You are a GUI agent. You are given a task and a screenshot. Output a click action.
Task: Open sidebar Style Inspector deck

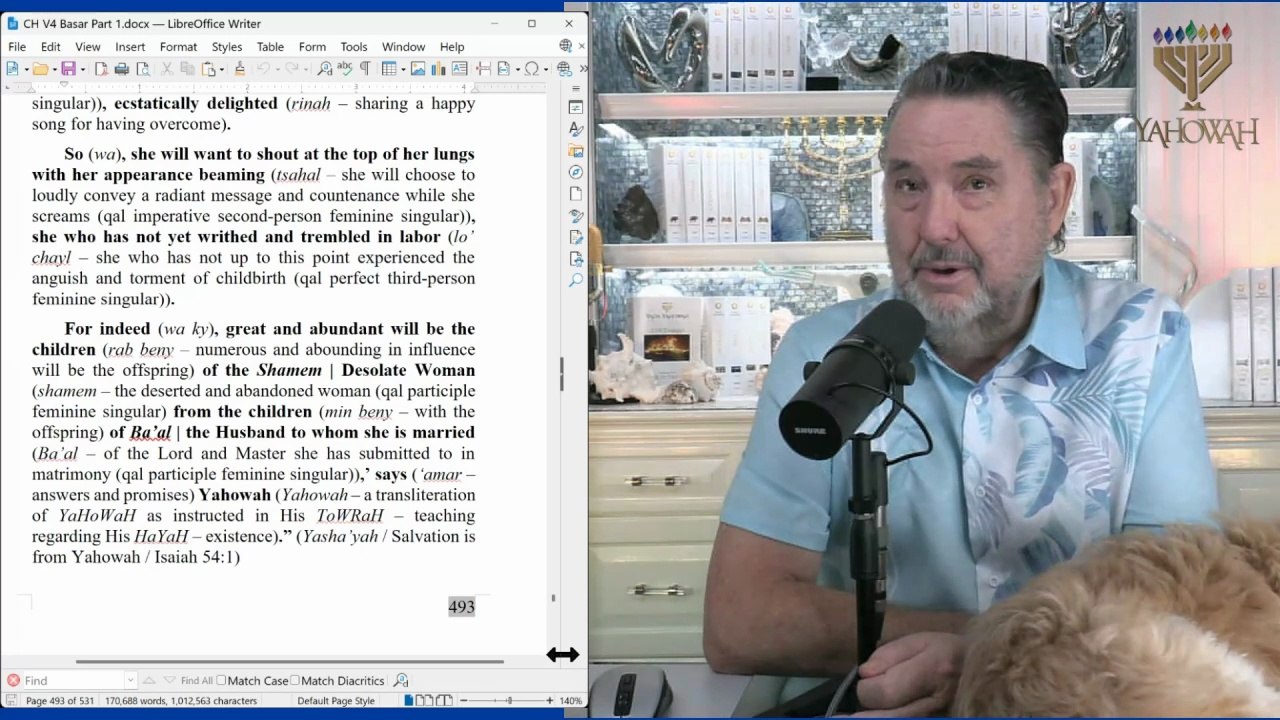[576, 216]
